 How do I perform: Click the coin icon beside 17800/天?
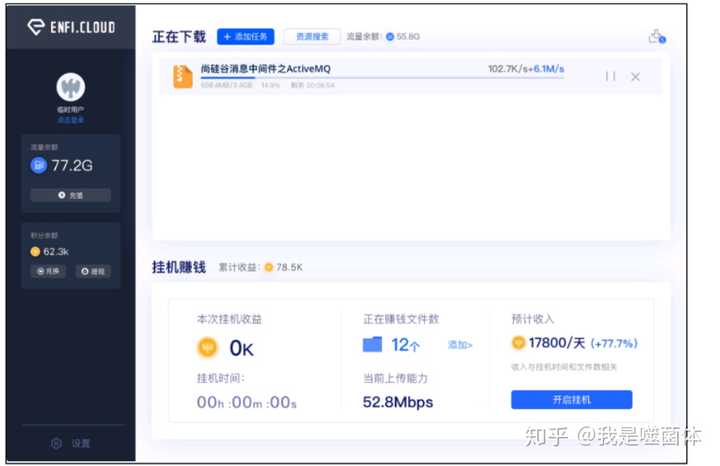pos(518,342)
